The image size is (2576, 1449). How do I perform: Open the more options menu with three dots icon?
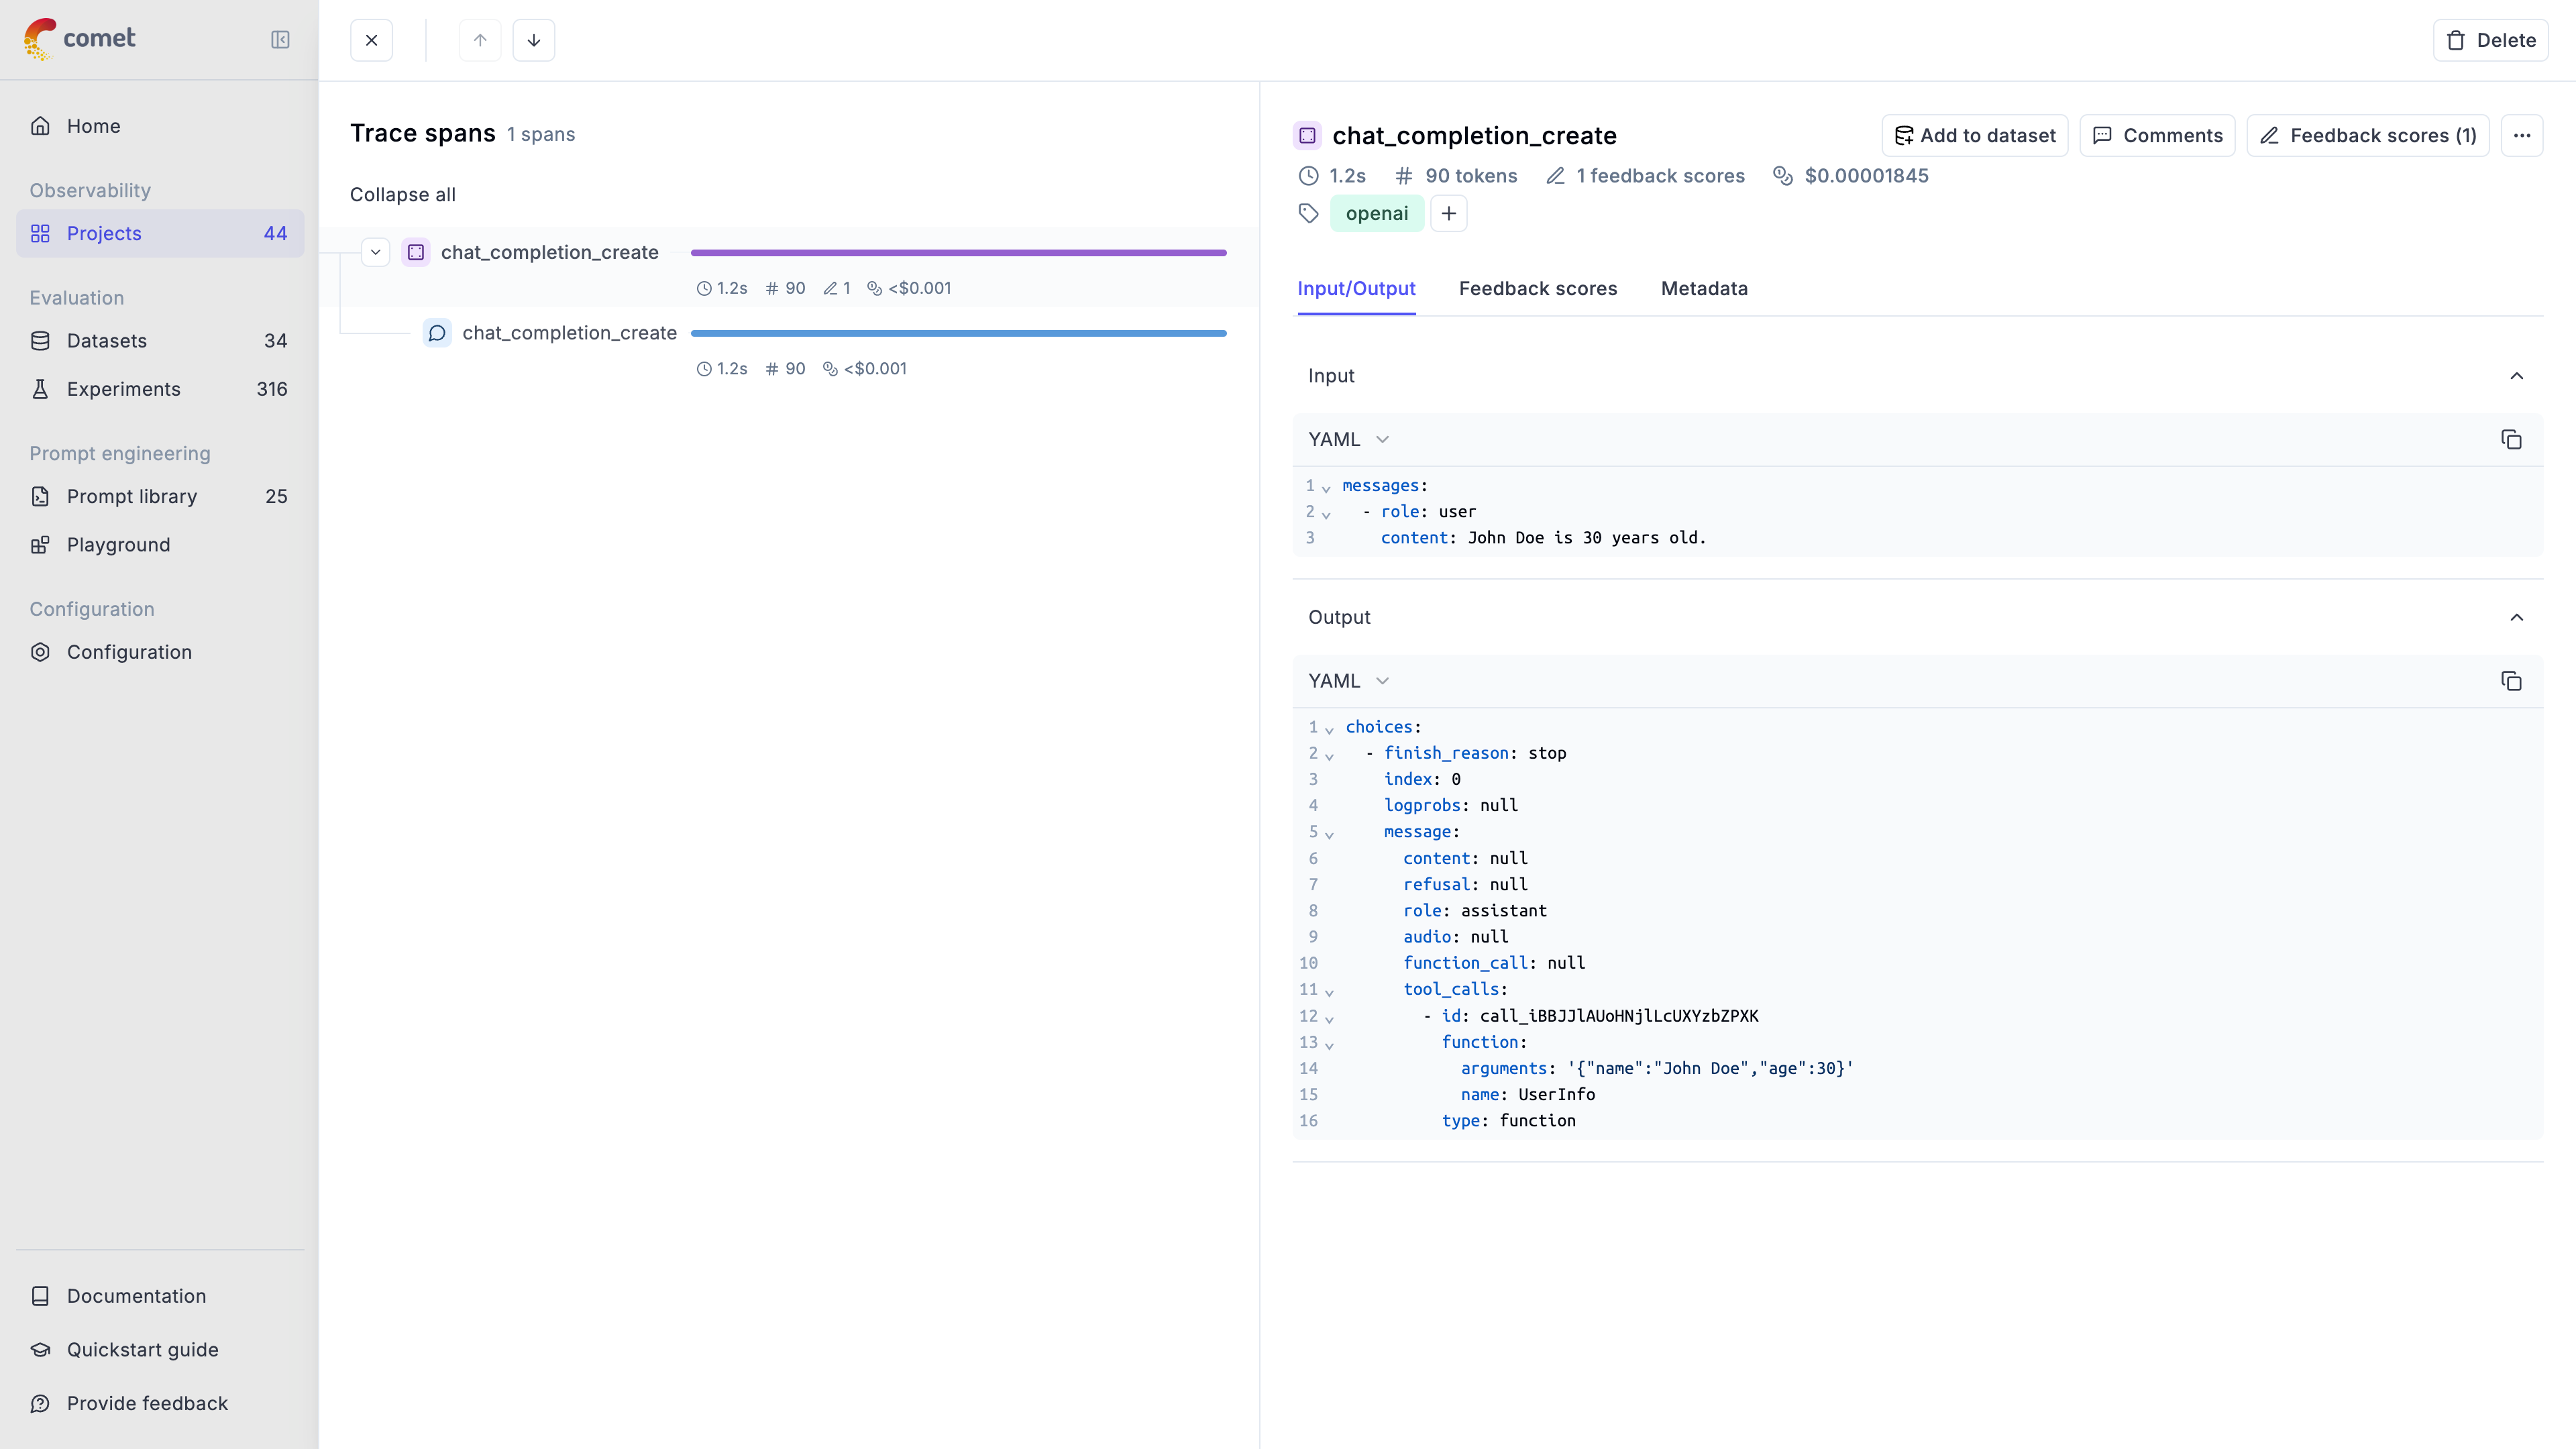[x=2523, y=135]
